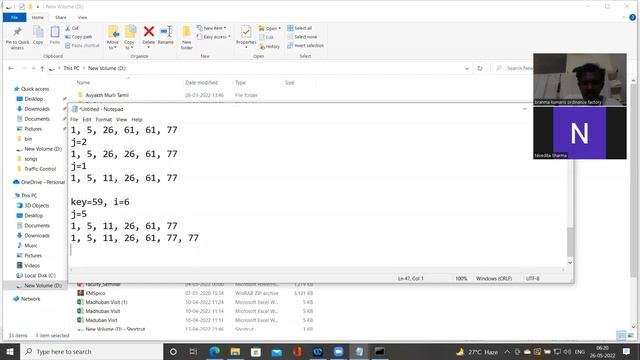This screenshot has height=360, width=640.
Task: Click the taskbar search box
Action: coord(91,351)
